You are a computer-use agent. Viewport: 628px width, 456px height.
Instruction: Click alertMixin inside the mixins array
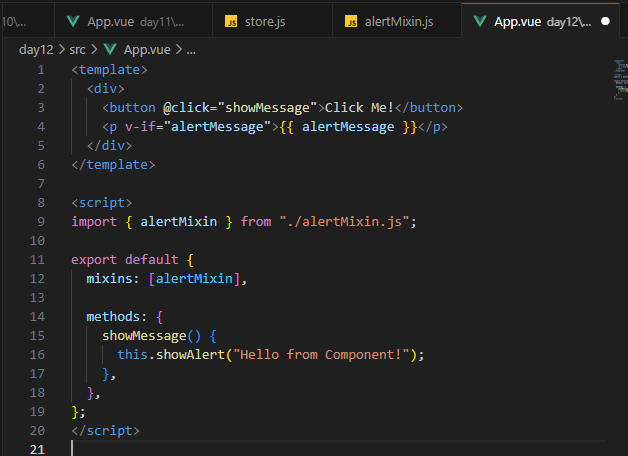coord(194,279)
